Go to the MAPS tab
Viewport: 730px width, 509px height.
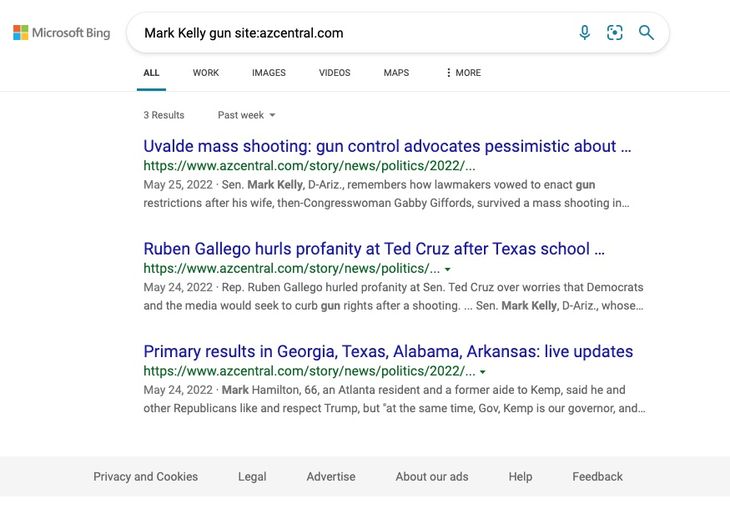(x=396, y=73)
